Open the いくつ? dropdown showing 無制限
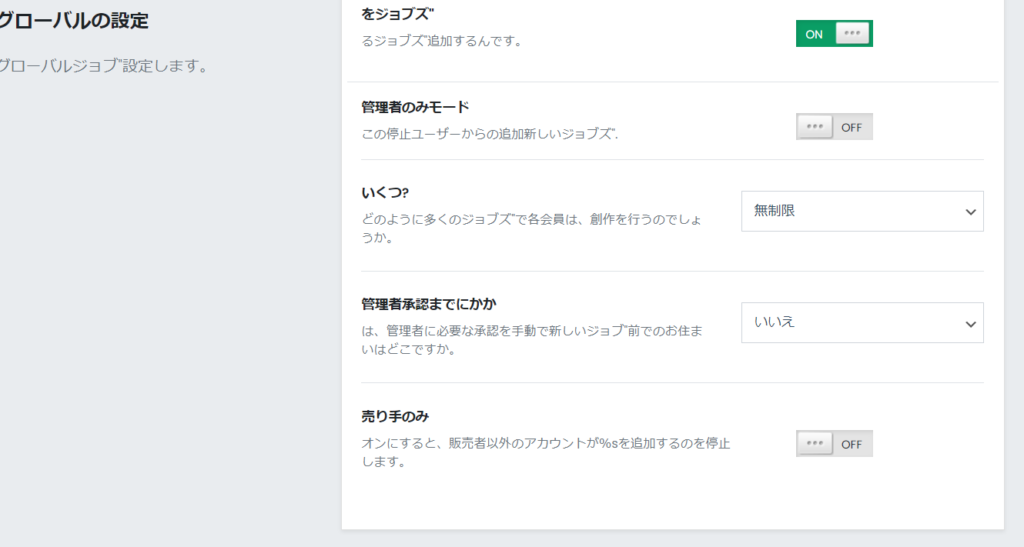Screen dimensions: 1024x547 862,211
